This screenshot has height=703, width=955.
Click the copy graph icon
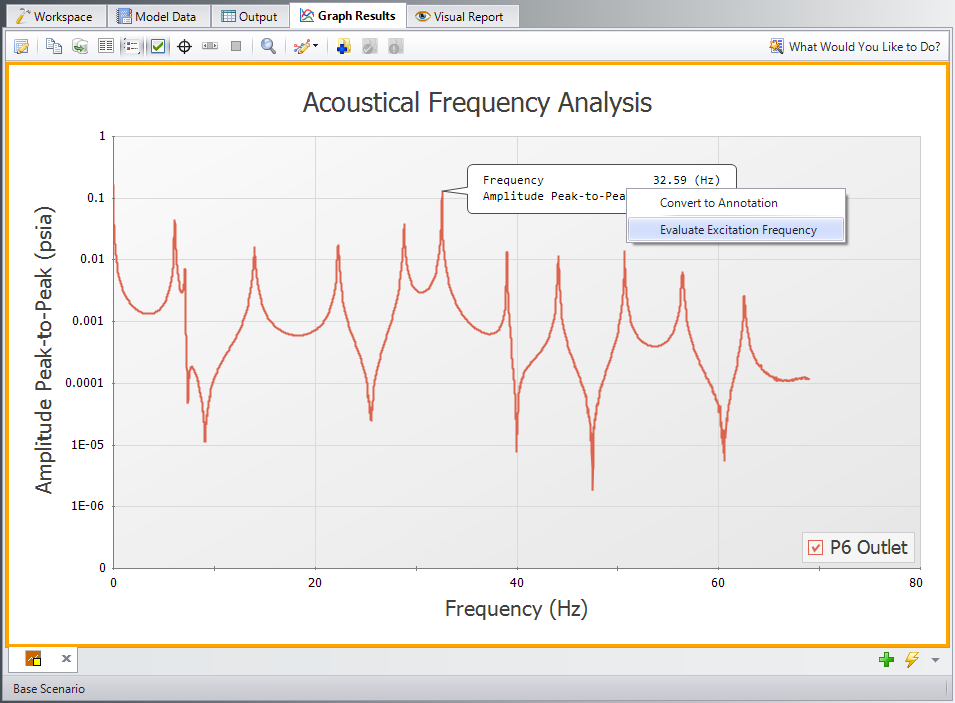pos(54,46)
